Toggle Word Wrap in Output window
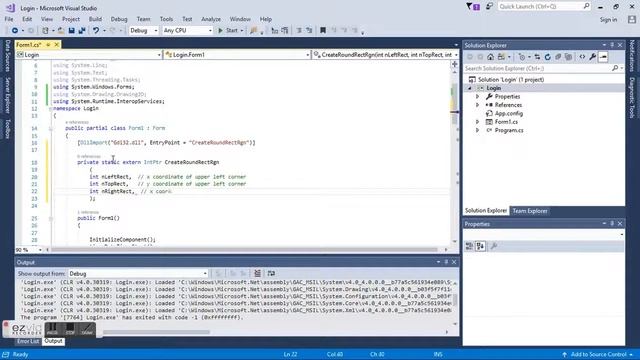The width and height of the screenshot is (640, 360). 271,273
